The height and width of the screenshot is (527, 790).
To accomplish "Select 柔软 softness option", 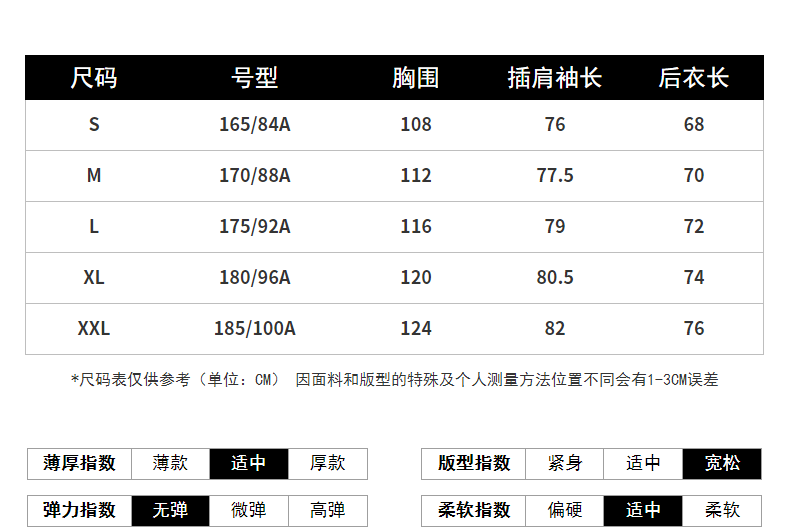I will [722, 510].
